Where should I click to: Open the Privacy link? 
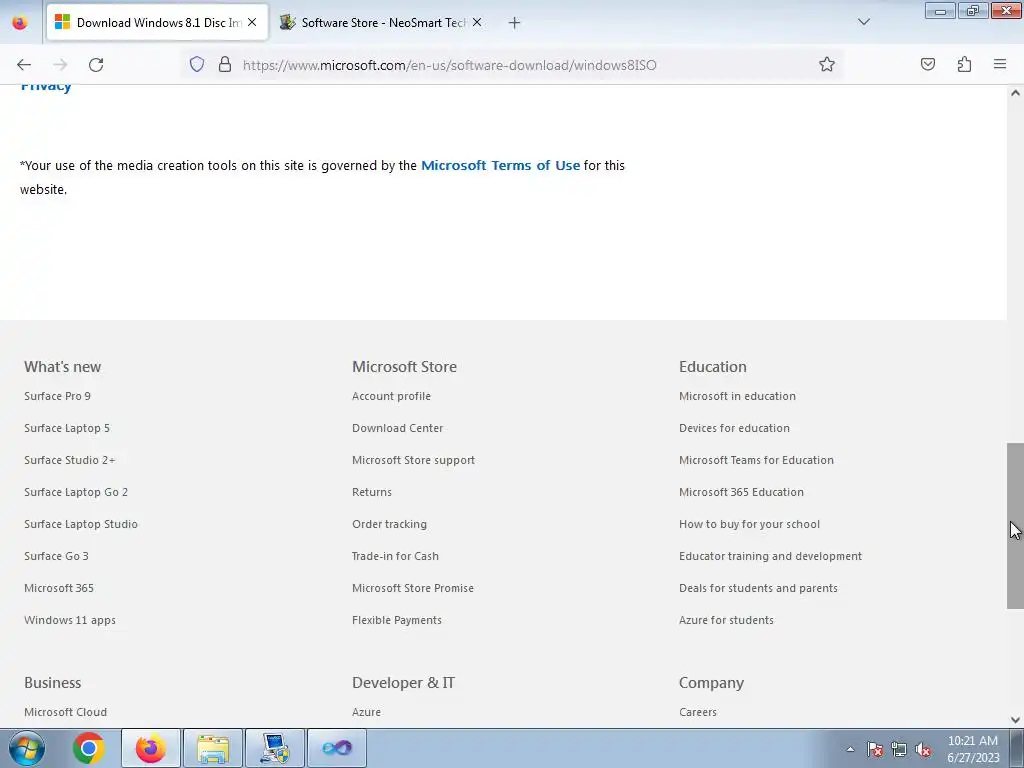coord(46,87)
